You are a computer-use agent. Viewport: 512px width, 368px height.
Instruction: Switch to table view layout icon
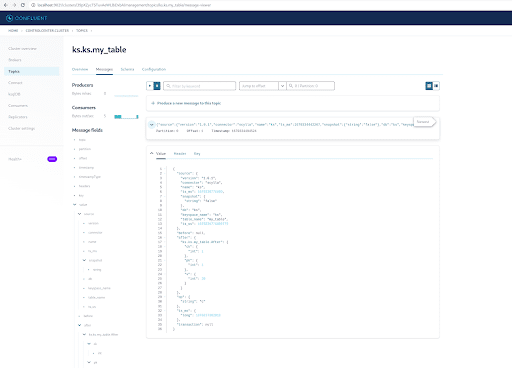(436, 86)
